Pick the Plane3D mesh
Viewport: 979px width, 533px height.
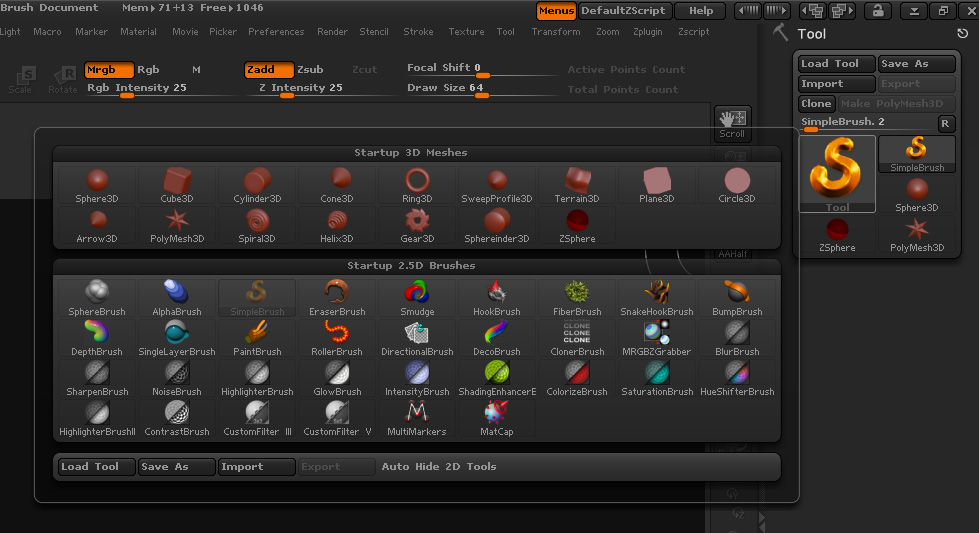coord(656,186)
